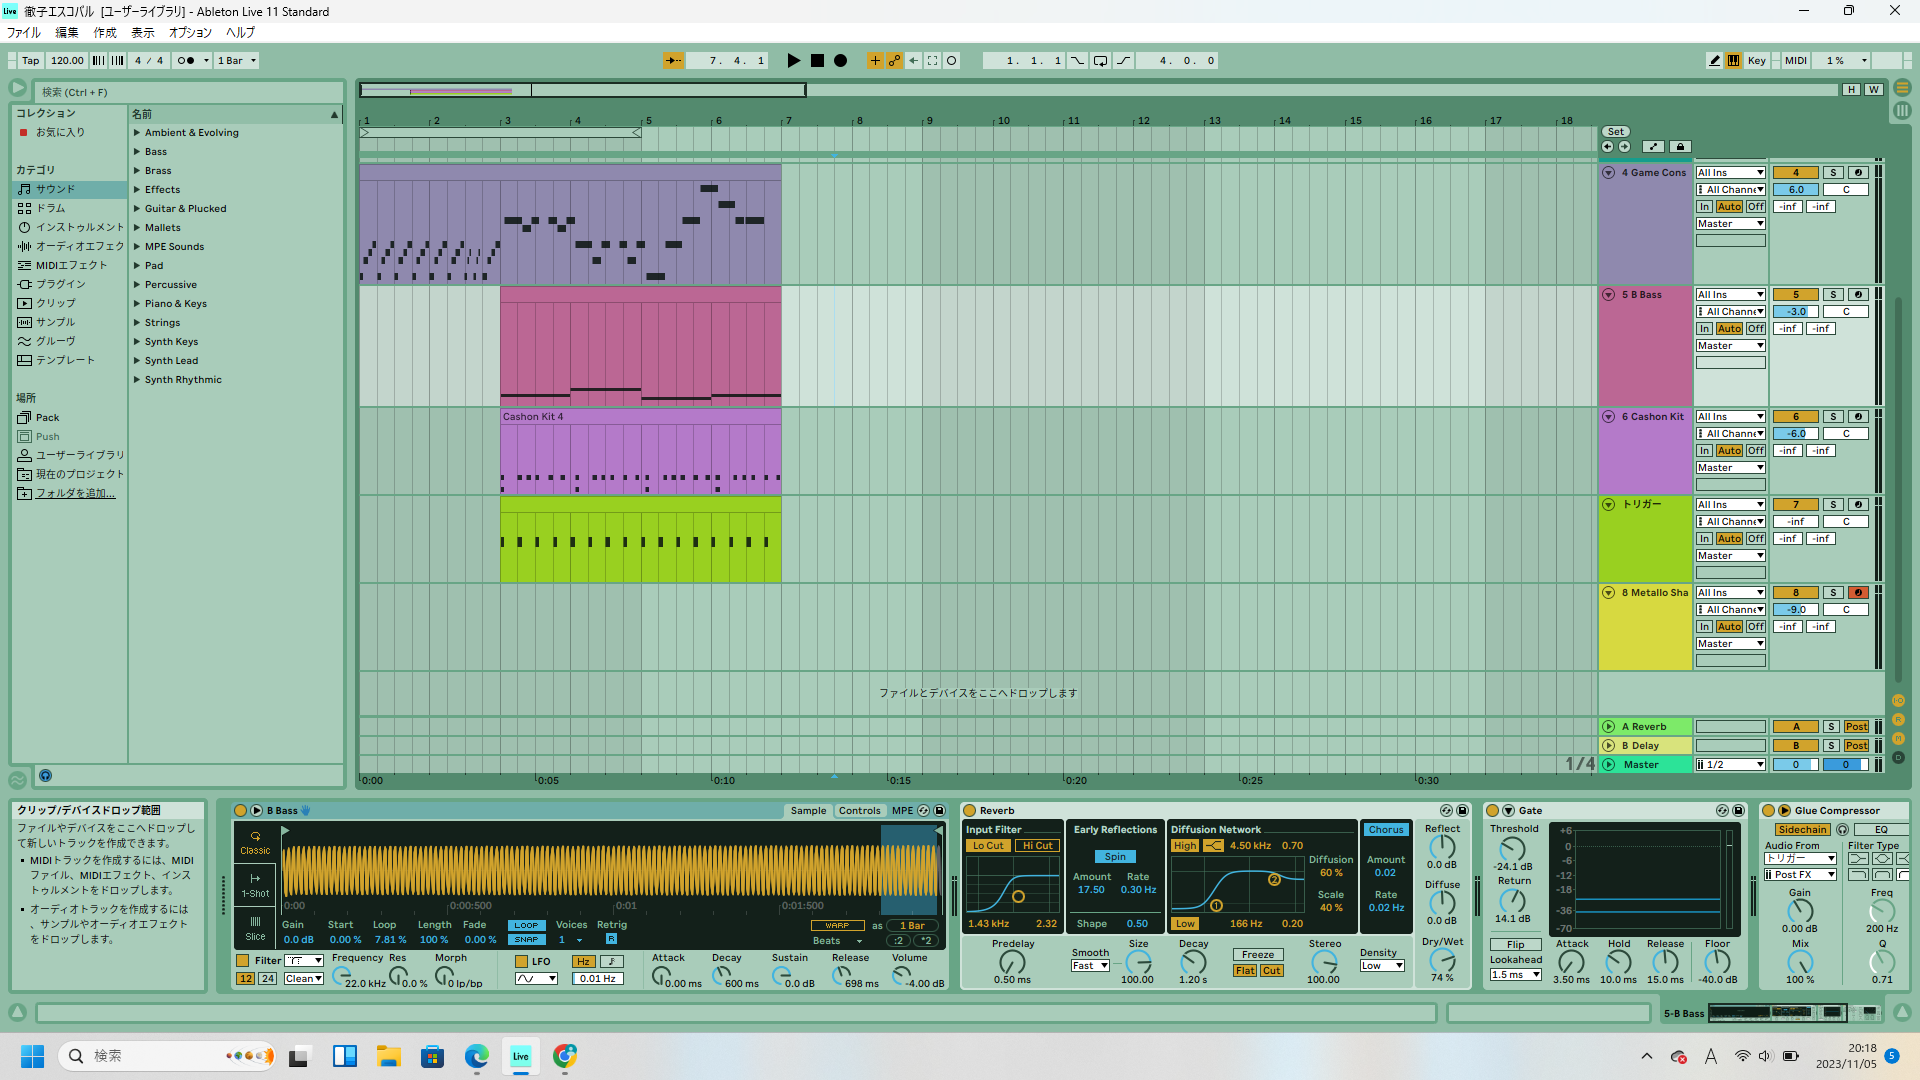Click the Key map mode button

(x=1757, y=61)
